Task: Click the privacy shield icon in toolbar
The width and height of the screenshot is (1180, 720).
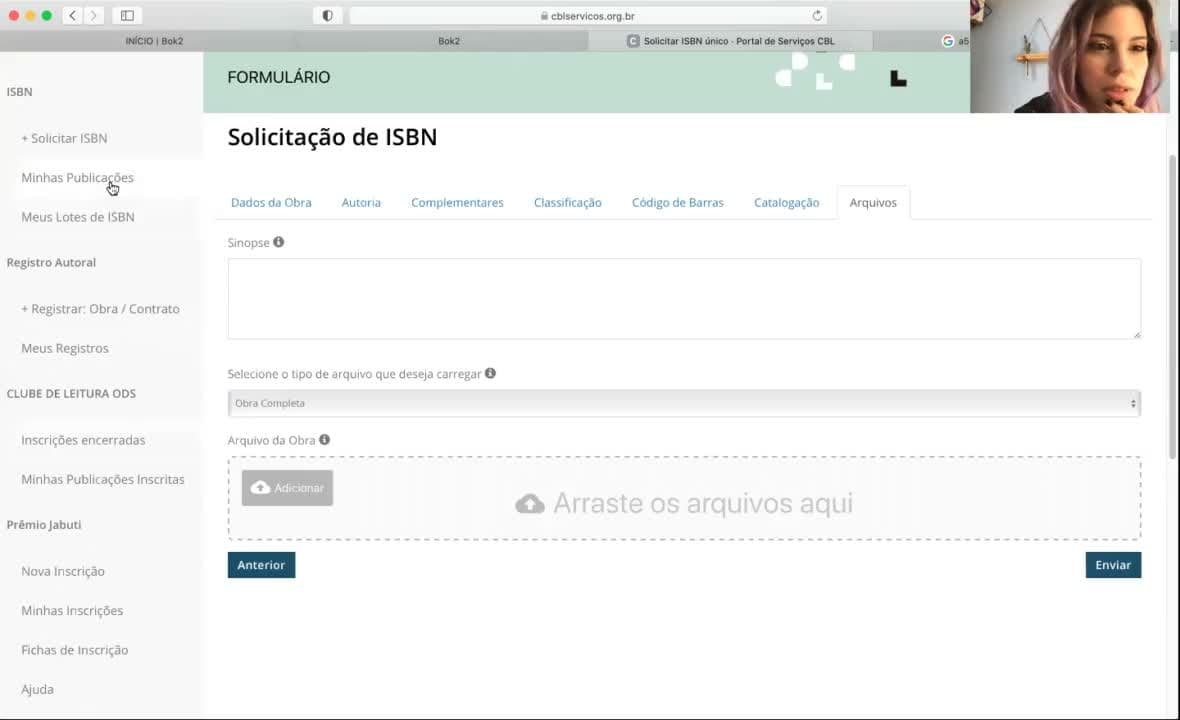Action: pos(327,15)
